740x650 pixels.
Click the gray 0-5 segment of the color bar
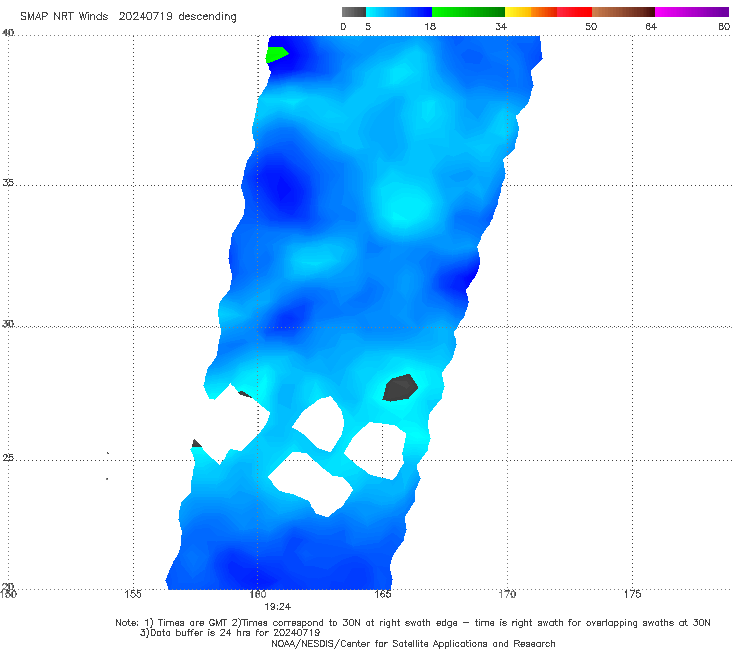pyautogui.click(x=354, y=12)
